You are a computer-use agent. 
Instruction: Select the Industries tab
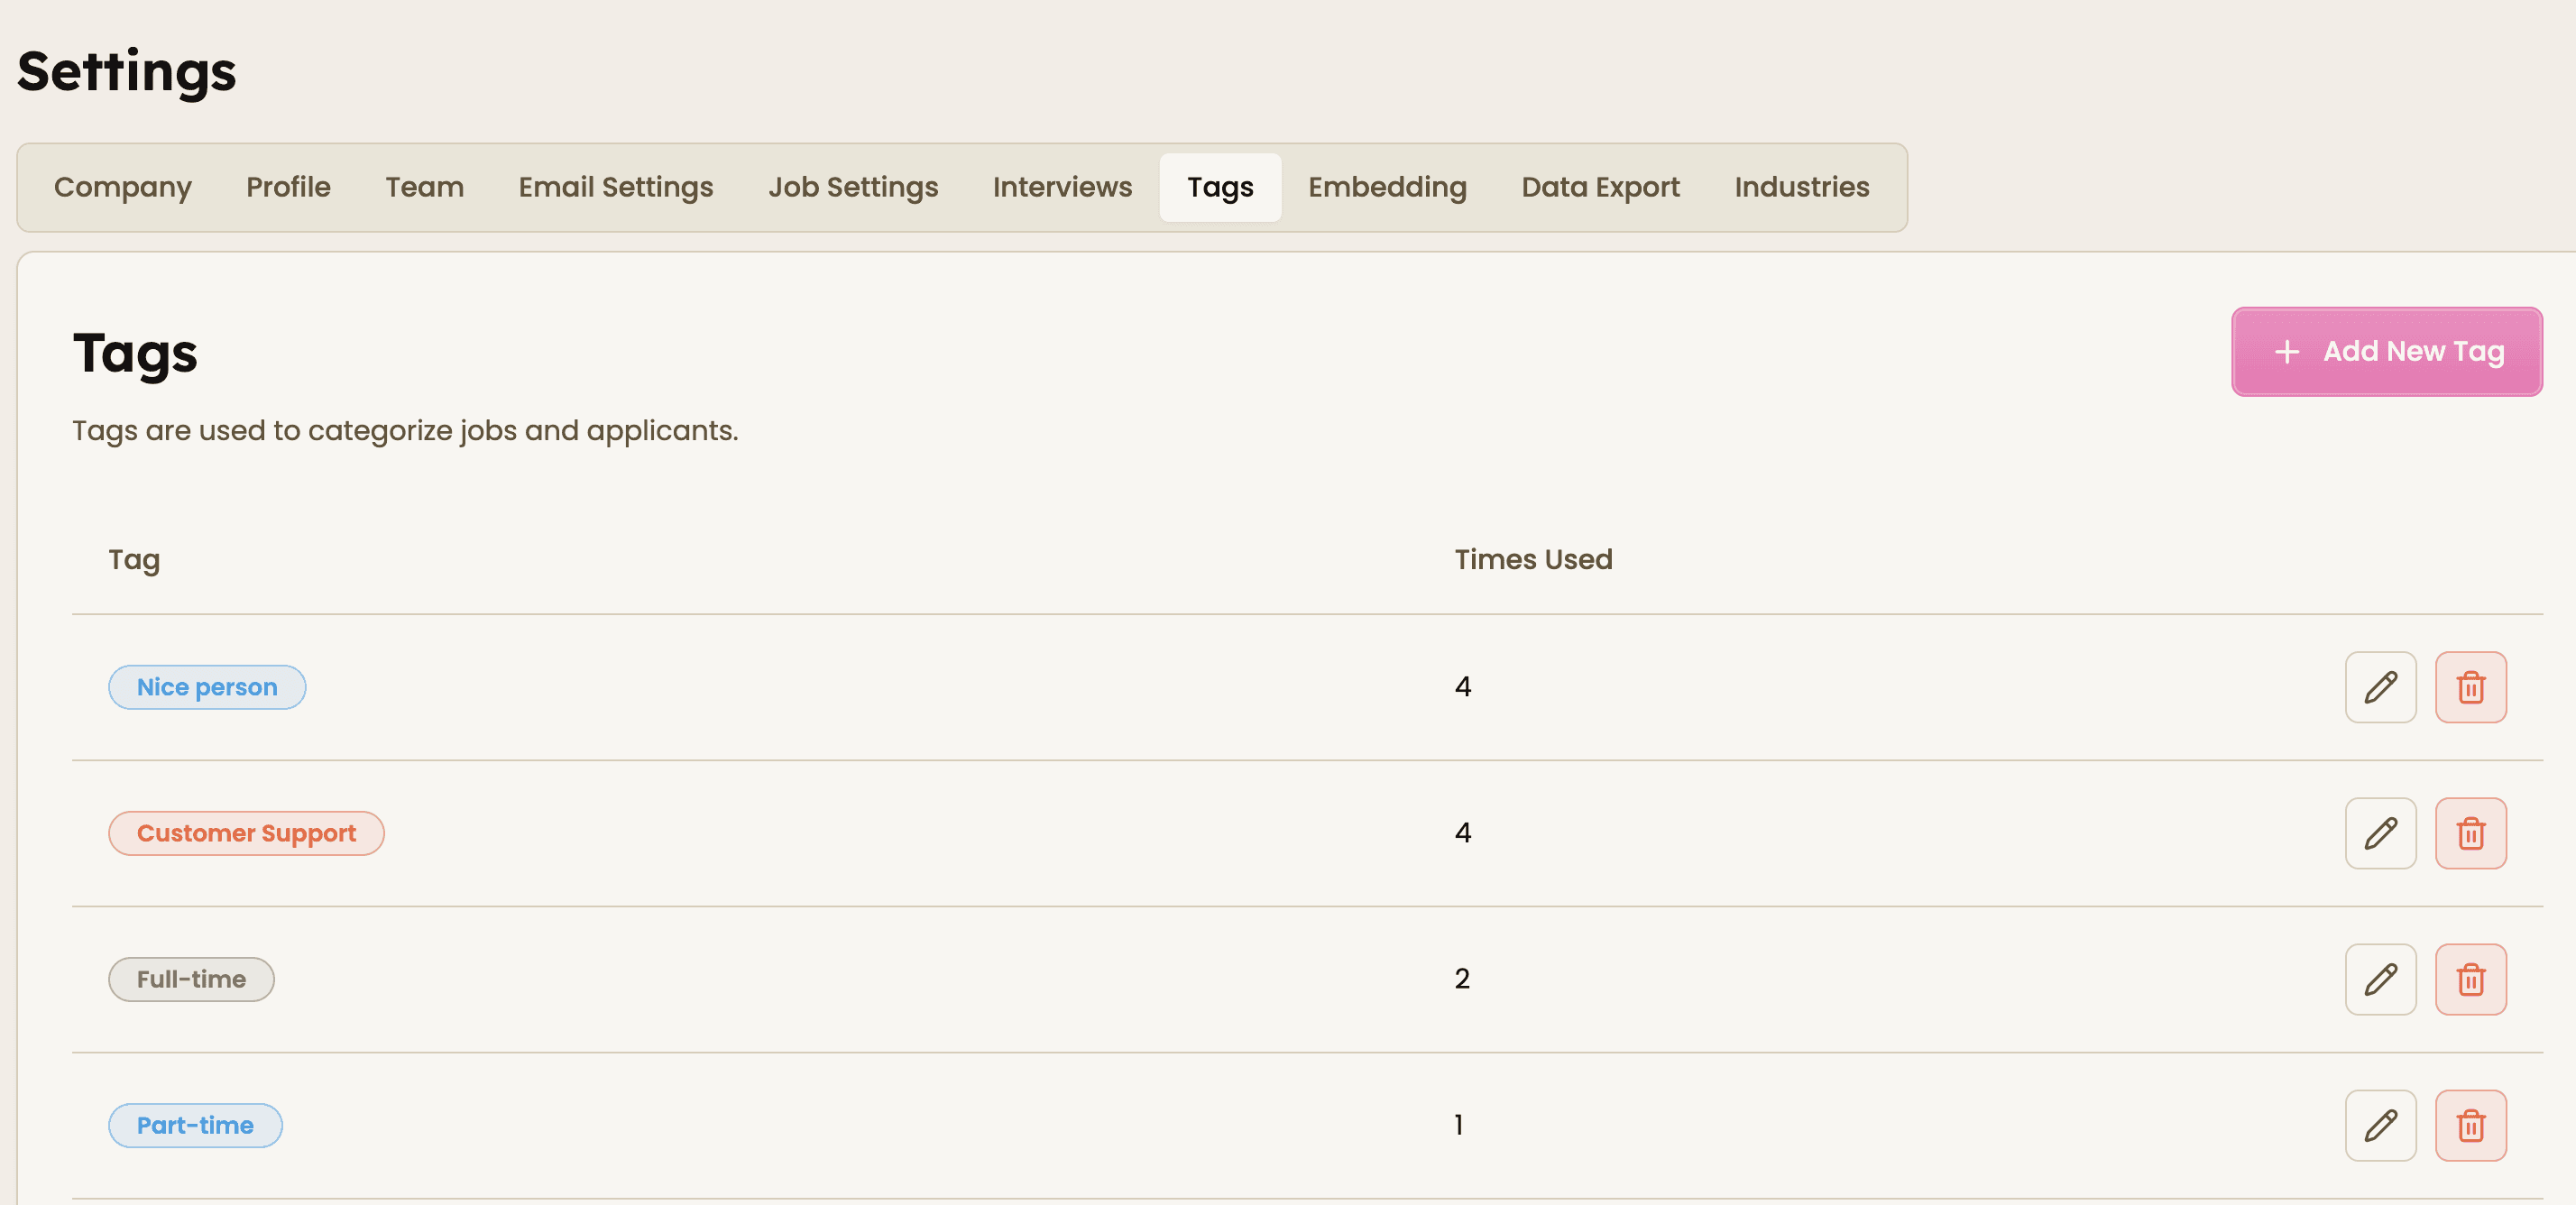click(1801, 187)
